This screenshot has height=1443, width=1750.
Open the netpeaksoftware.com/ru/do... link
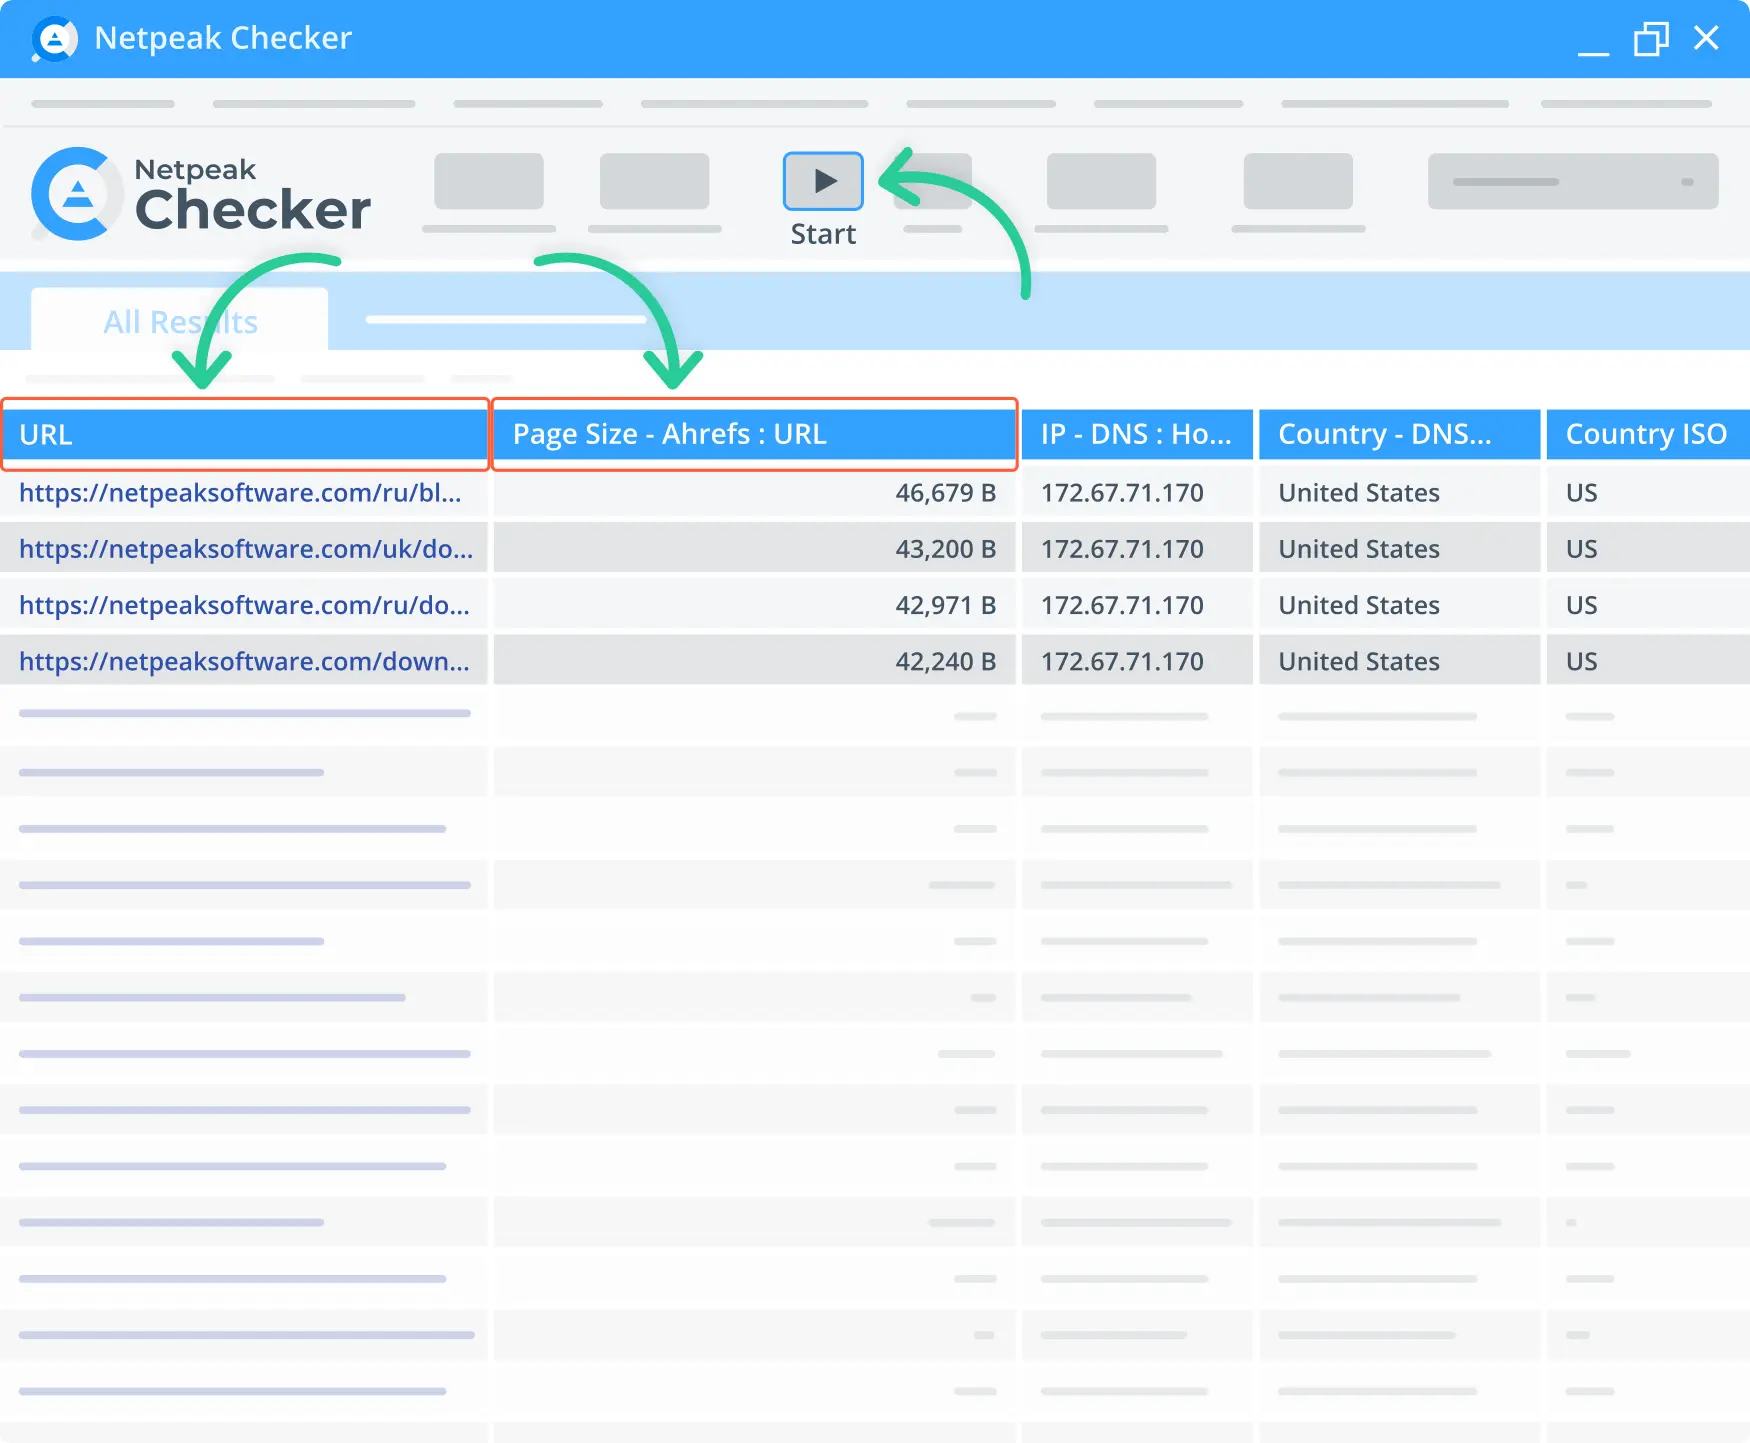coord(244,604)
